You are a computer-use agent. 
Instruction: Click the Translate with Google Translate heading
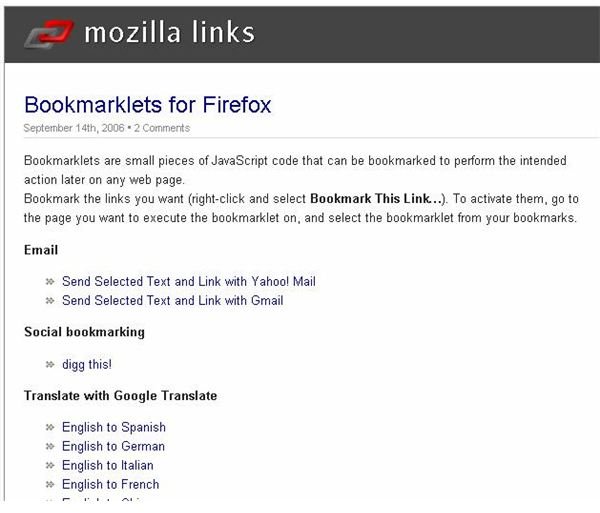click(x=121, y=396)
